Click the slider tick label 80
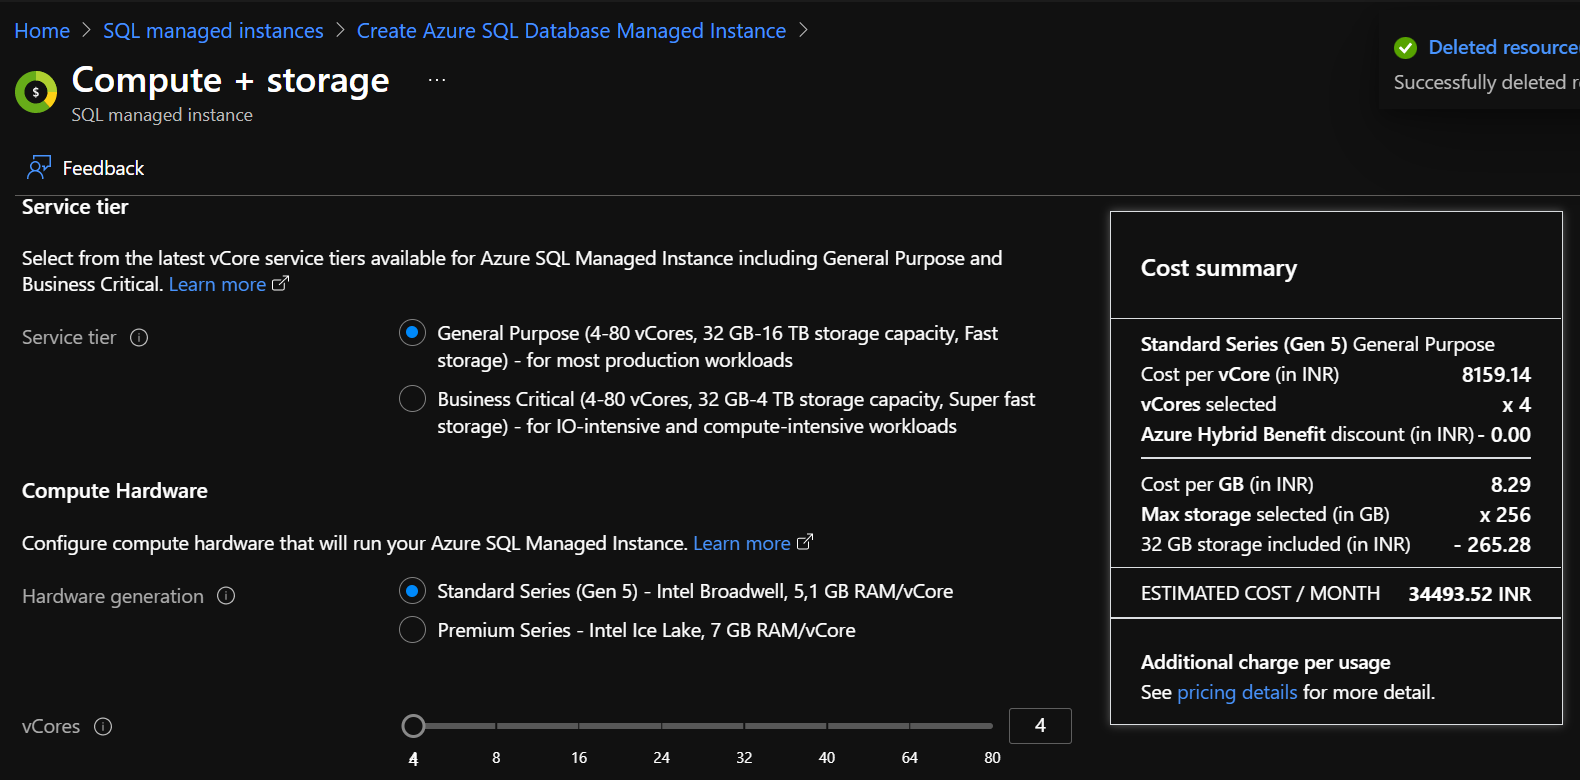Viewport: 1580px width, 780px height. click(992, 758)
